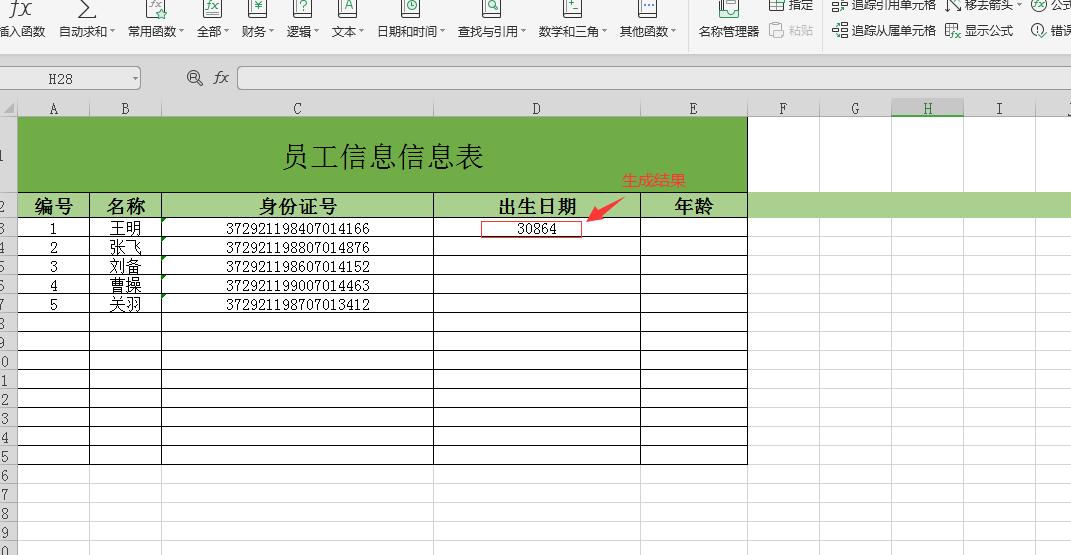Click the 编号 header cell
Screen dimensions: 1071x555
pos(53,205)
